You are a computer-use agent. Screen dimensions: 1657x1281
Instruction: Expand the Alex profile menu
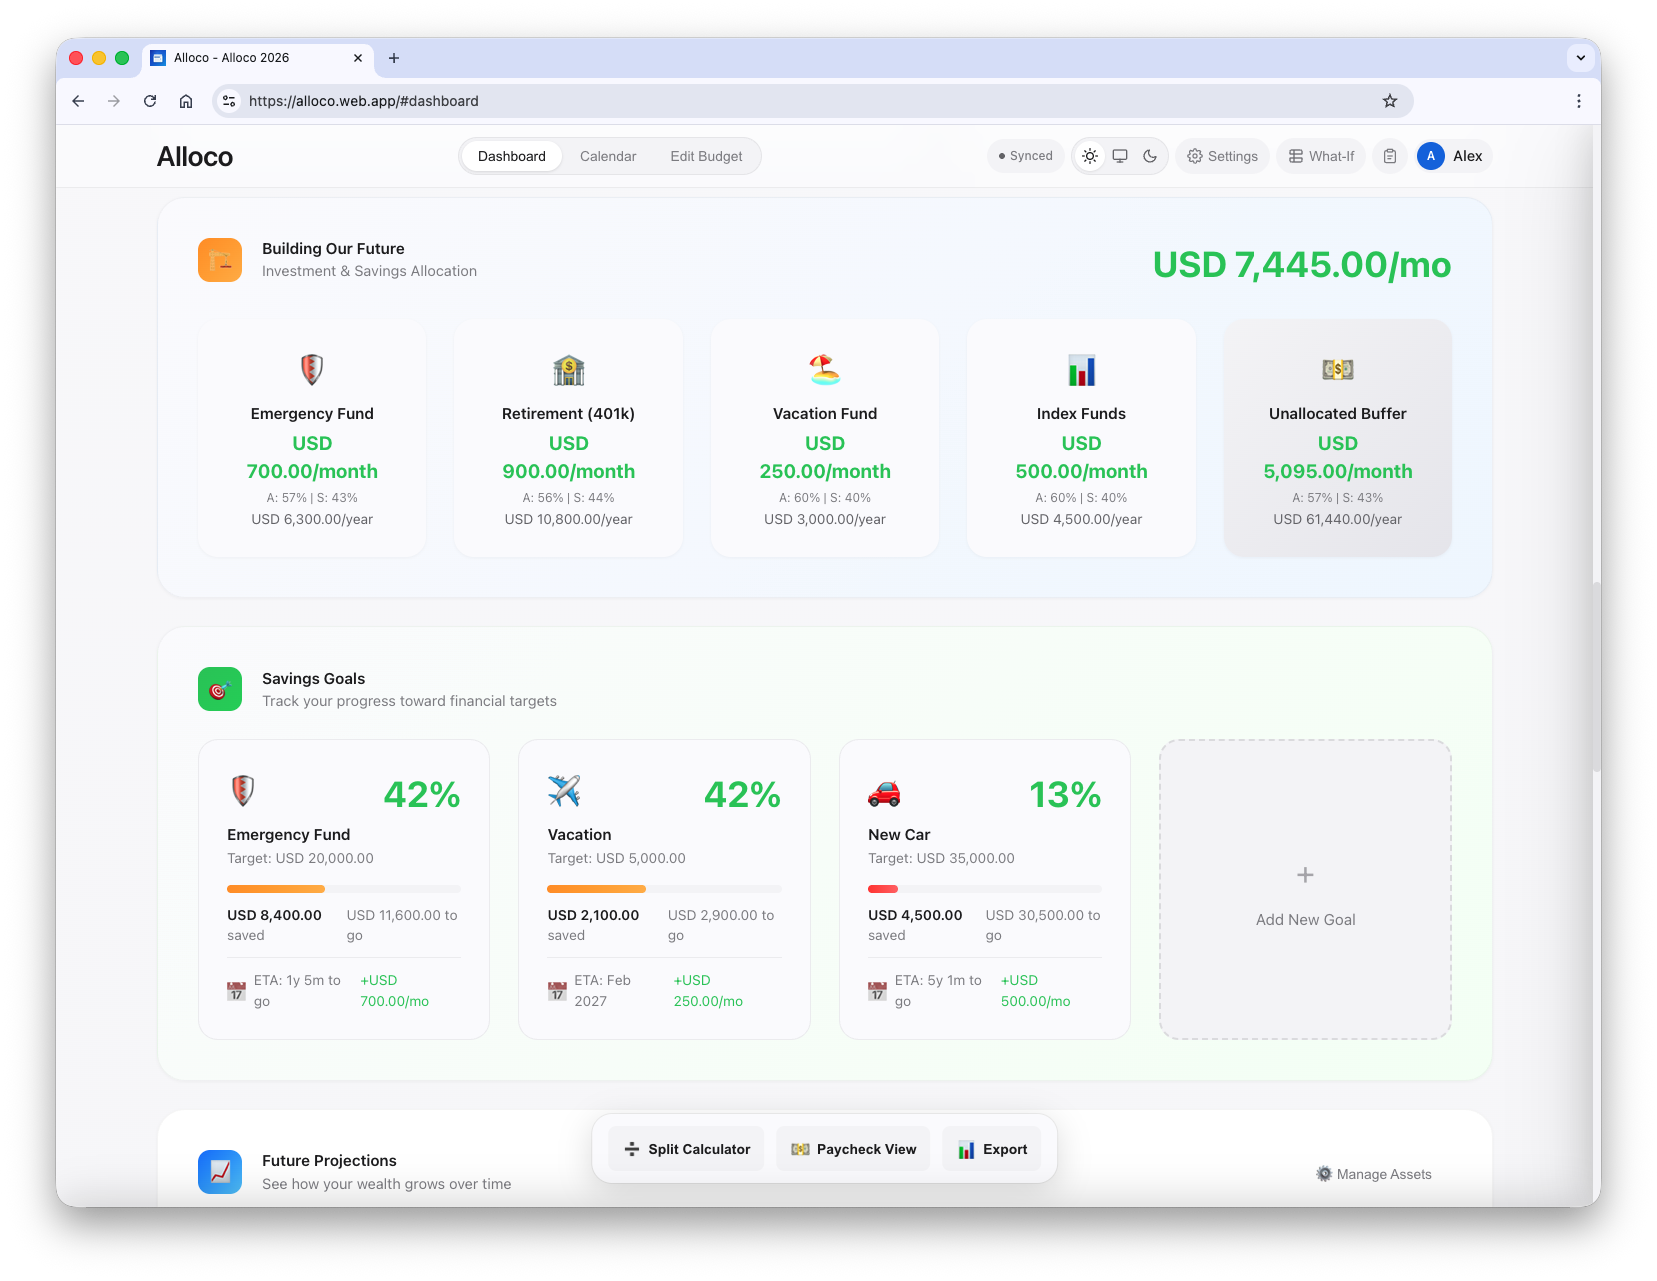point(1452,156)
